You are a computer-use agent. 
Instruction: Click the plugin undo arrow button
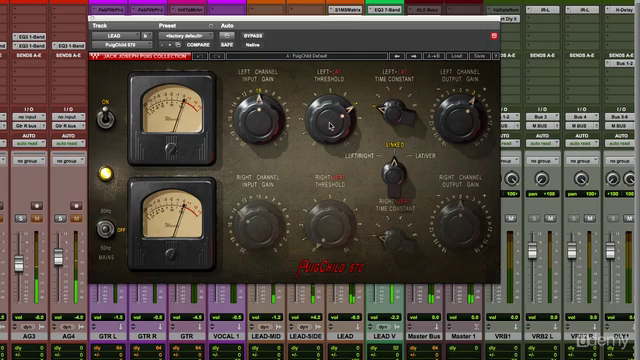200,56
